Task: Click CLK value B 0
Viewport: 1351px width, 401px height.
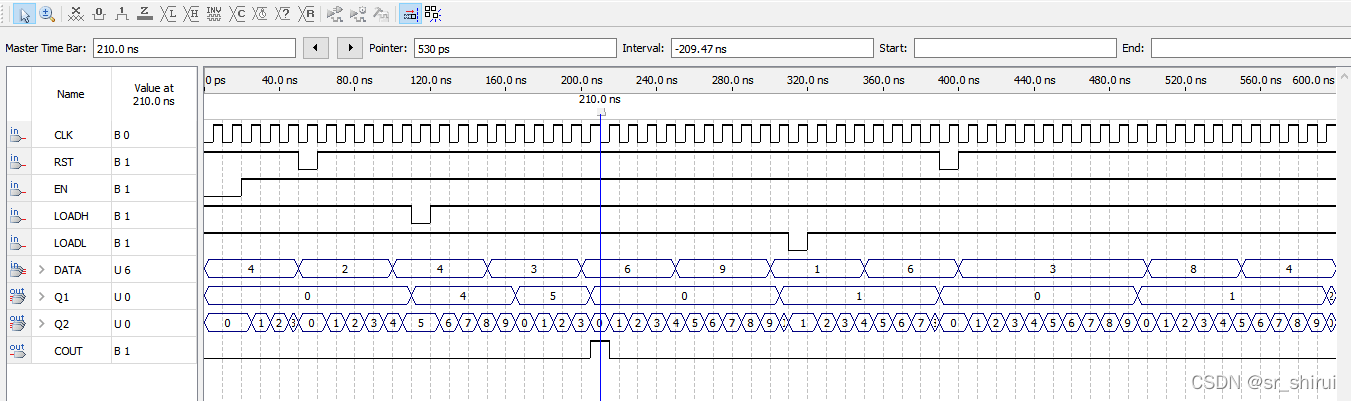Action: coord(122,135)
